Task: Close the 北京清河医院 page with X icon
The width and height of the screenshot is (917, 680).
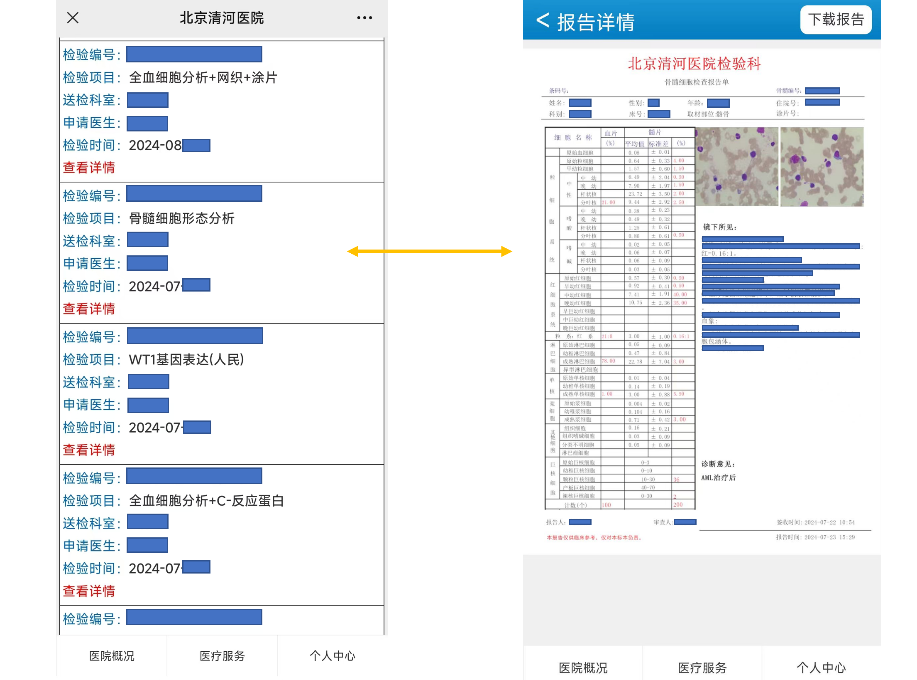Action: (73, 18)
